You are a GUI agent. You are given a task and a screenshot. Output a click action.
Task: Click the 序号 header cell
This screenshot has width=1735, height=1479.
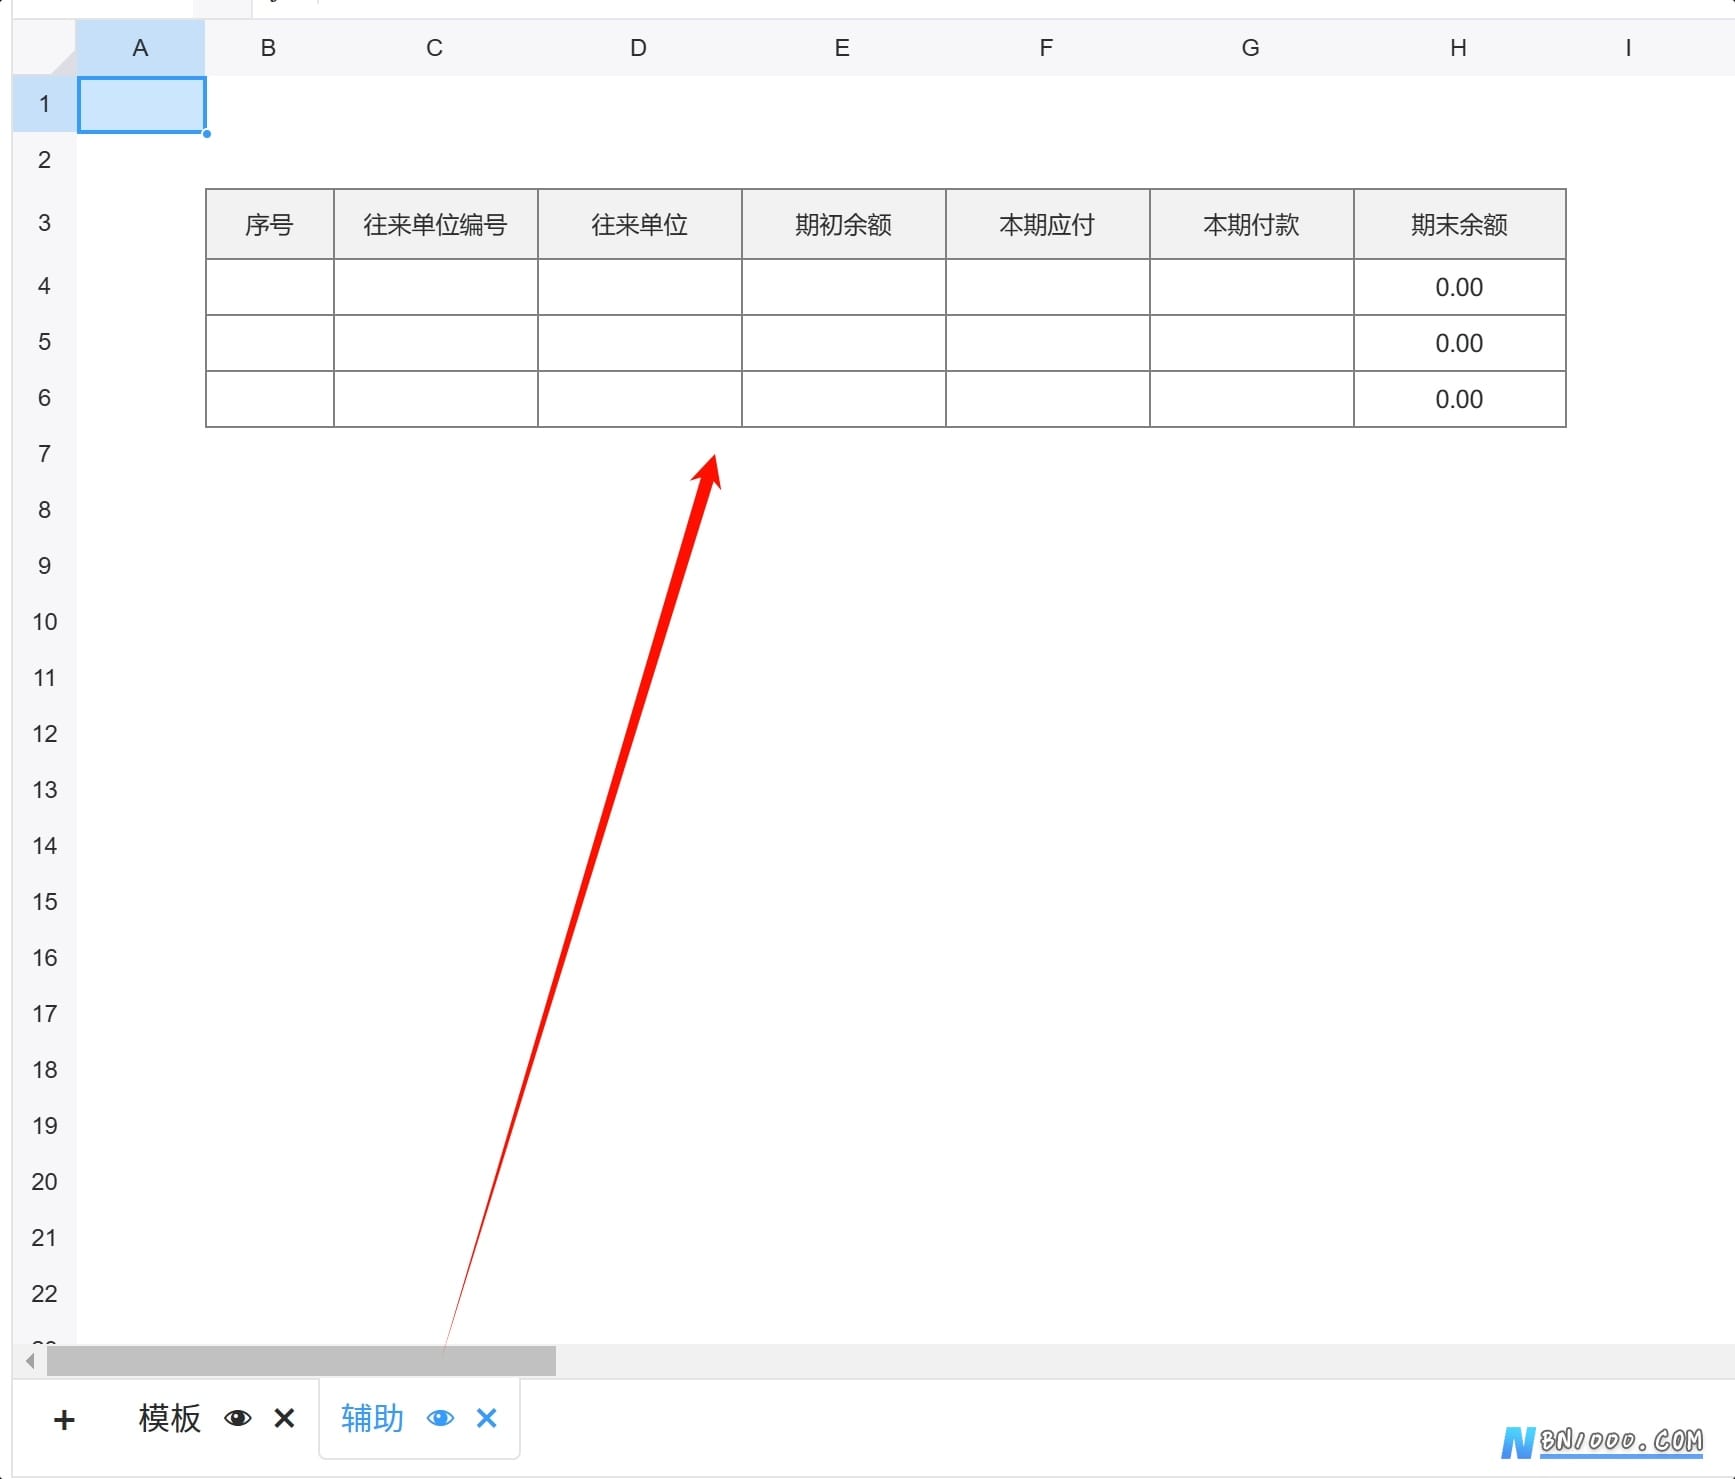point(269,224)
